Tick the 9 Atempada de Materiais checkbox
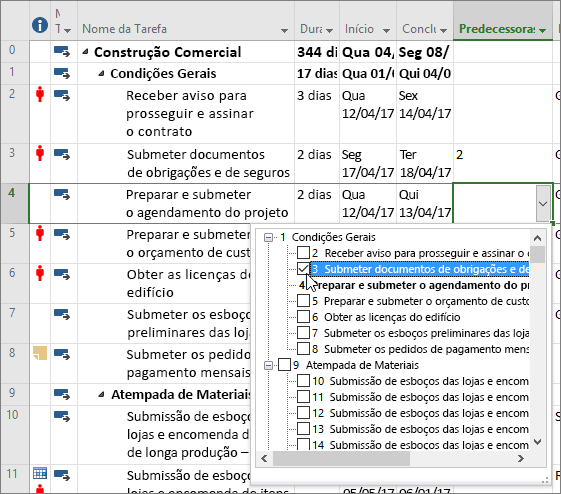 click(284, 365)
